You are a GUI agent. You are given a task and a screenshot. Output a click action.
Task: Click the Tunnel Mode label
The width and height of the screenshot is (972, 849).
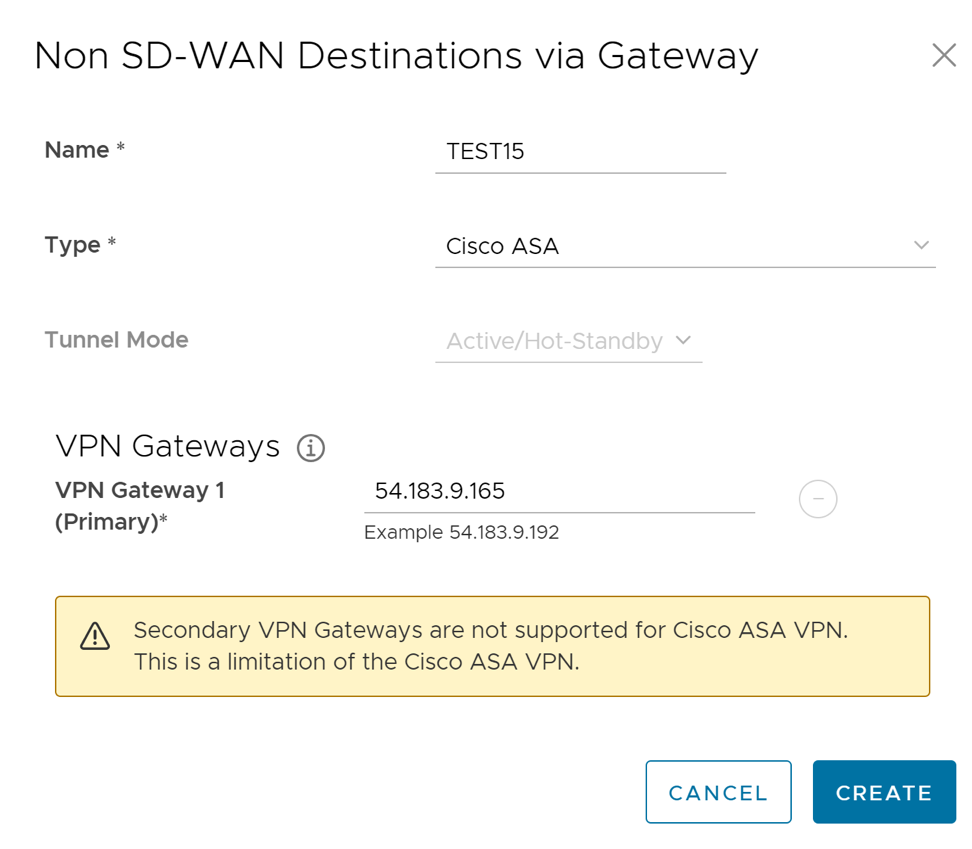(116, 340)
